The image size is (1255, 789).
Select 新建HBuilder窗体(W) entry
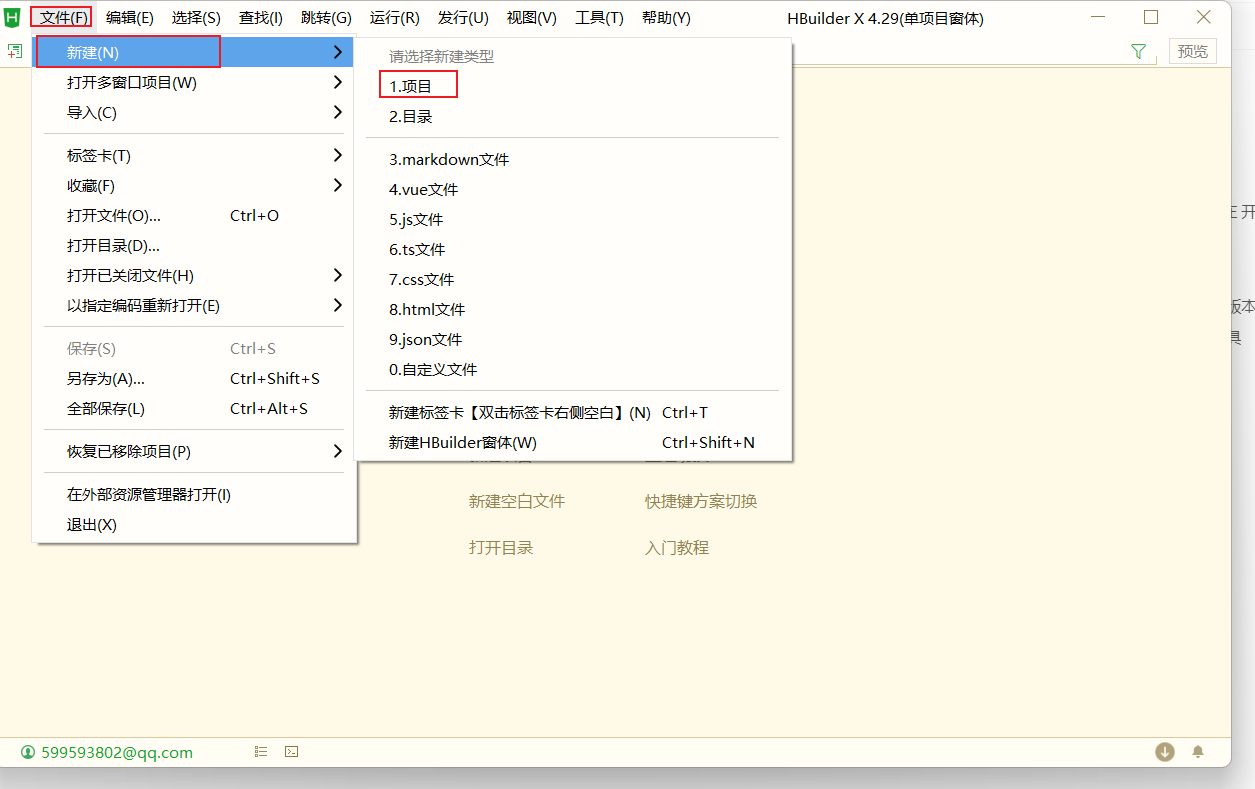click(x=573, y=442)
